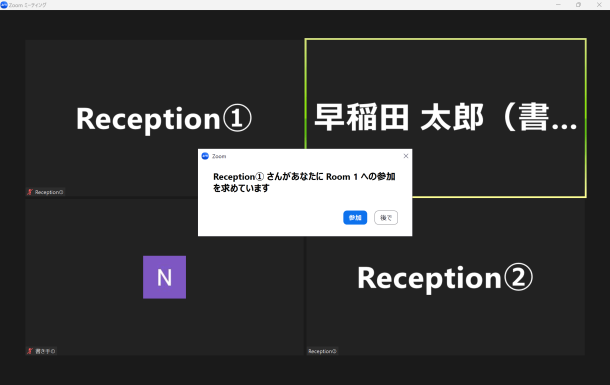The height and width of the screenshot is (385, 610).
Task: Click the muted mic icon on the N tile
Action: (x=30, y=351)
